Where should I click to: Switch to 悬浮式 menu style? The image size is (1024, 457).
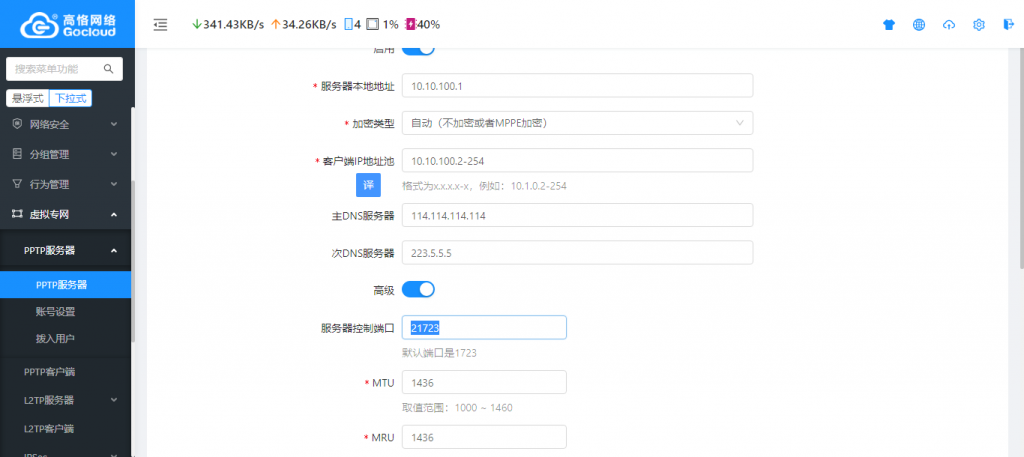point(27,98)
